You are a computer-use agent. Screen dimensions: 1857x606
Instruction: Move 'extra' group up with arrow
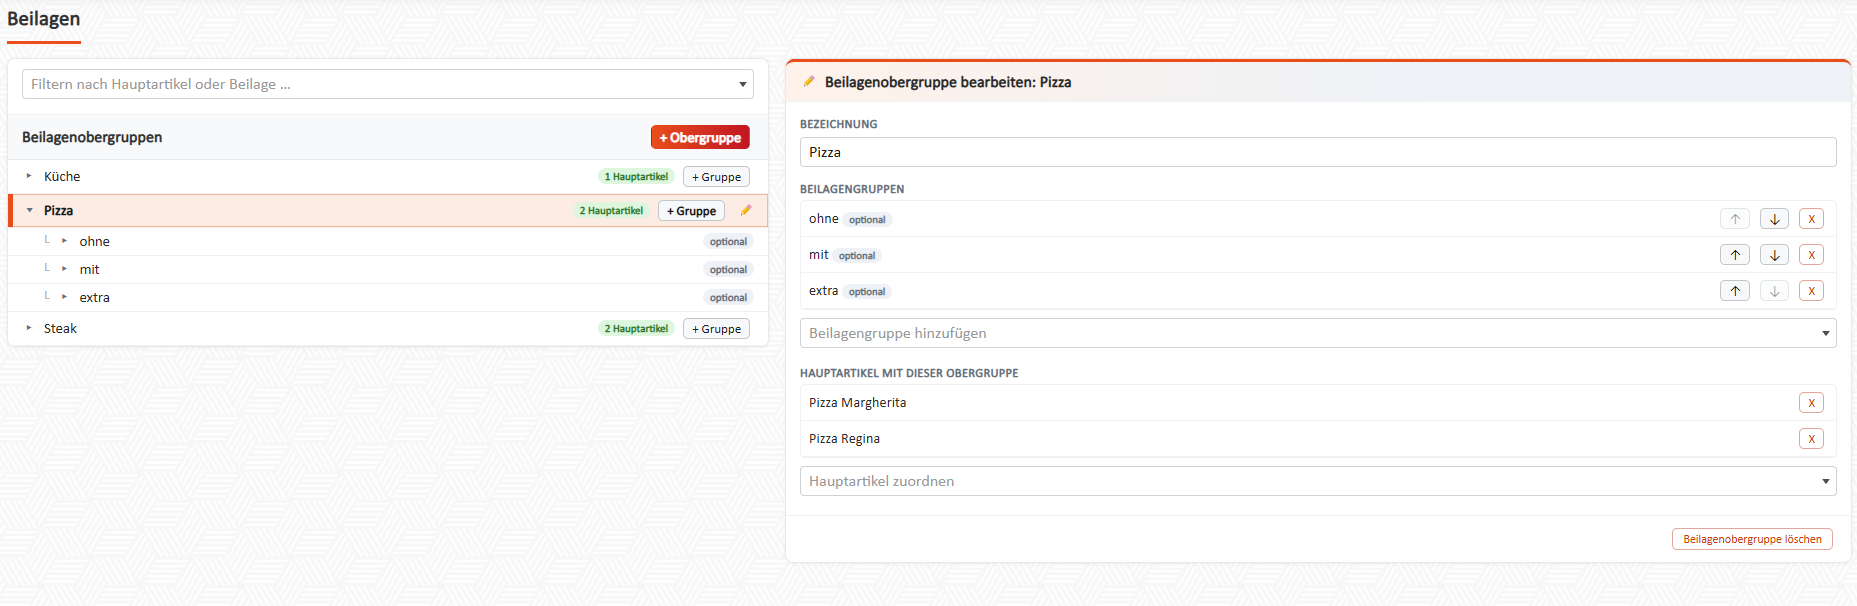point(1735,291)
